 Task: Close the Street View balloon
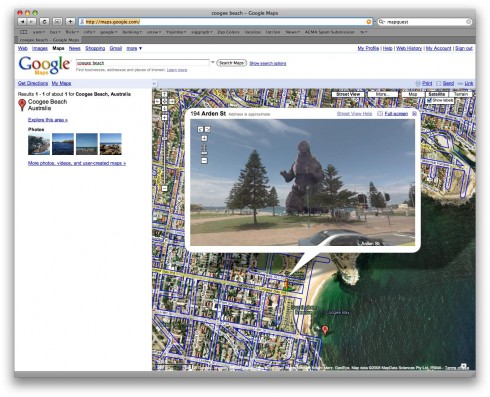pyautogui.click(x=414, y=114)
